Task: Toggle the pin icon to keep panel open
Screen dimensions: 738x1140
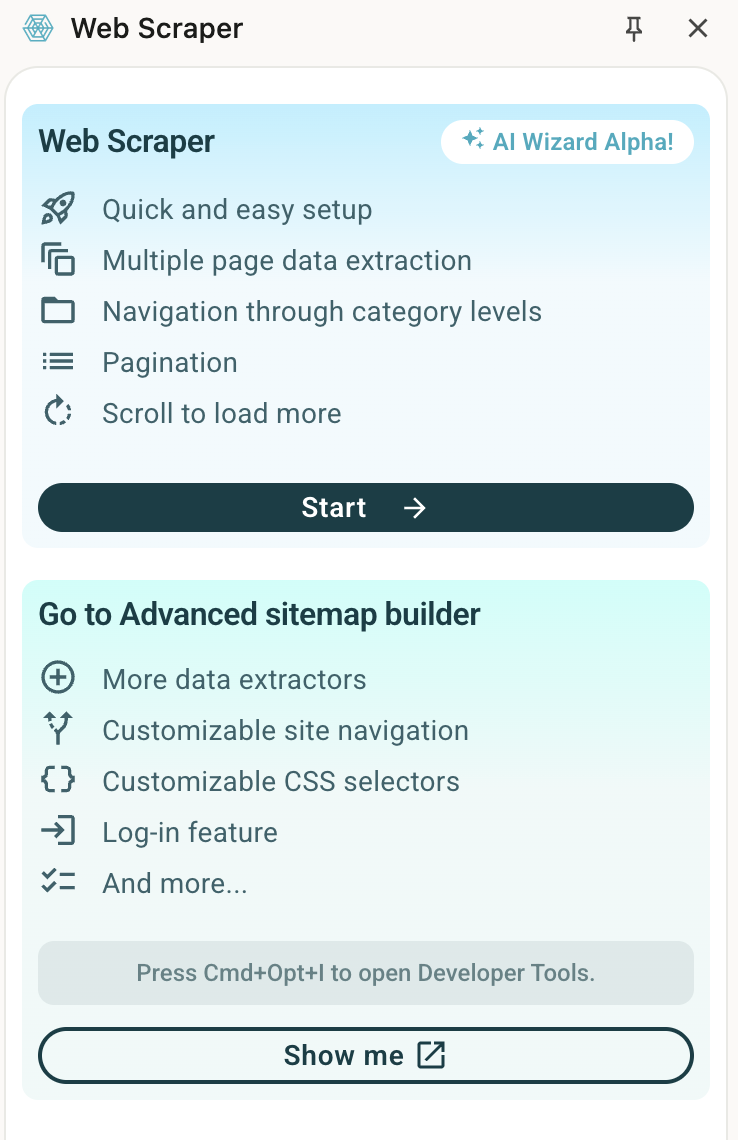Action: [x=634, y=29]
